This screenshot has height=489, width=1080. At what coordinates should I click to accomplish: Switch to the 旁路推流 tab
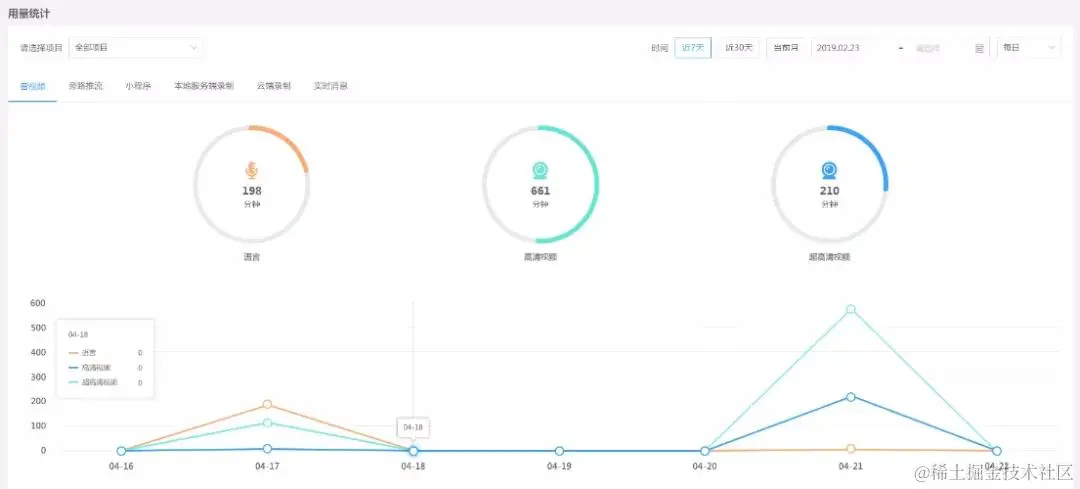(x=86, y=87)
